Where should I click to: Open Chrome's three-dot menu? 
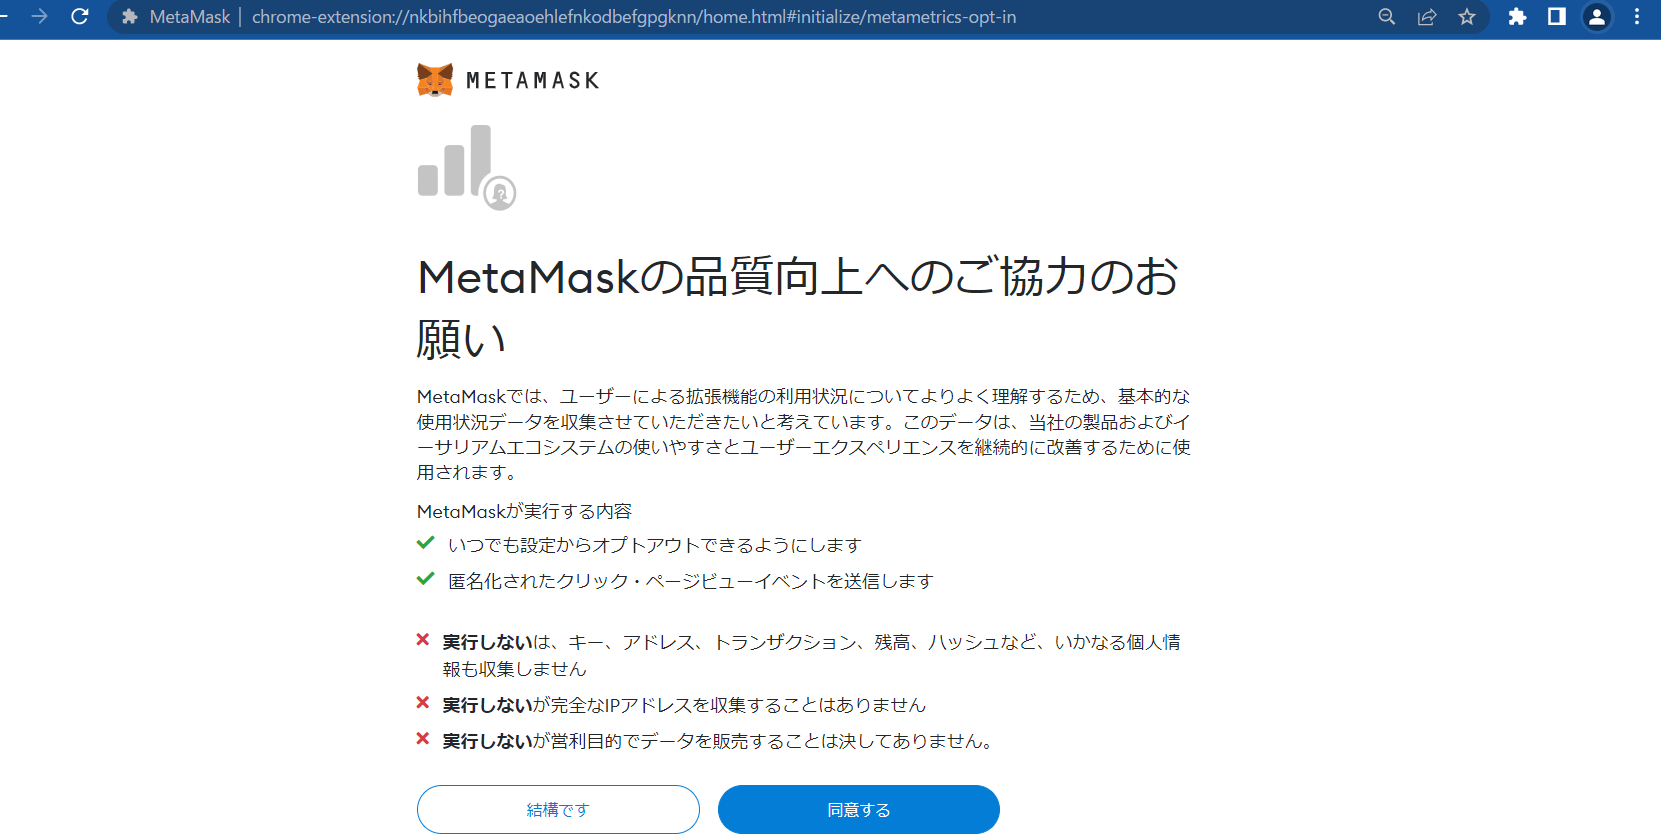click(1637, 17)
